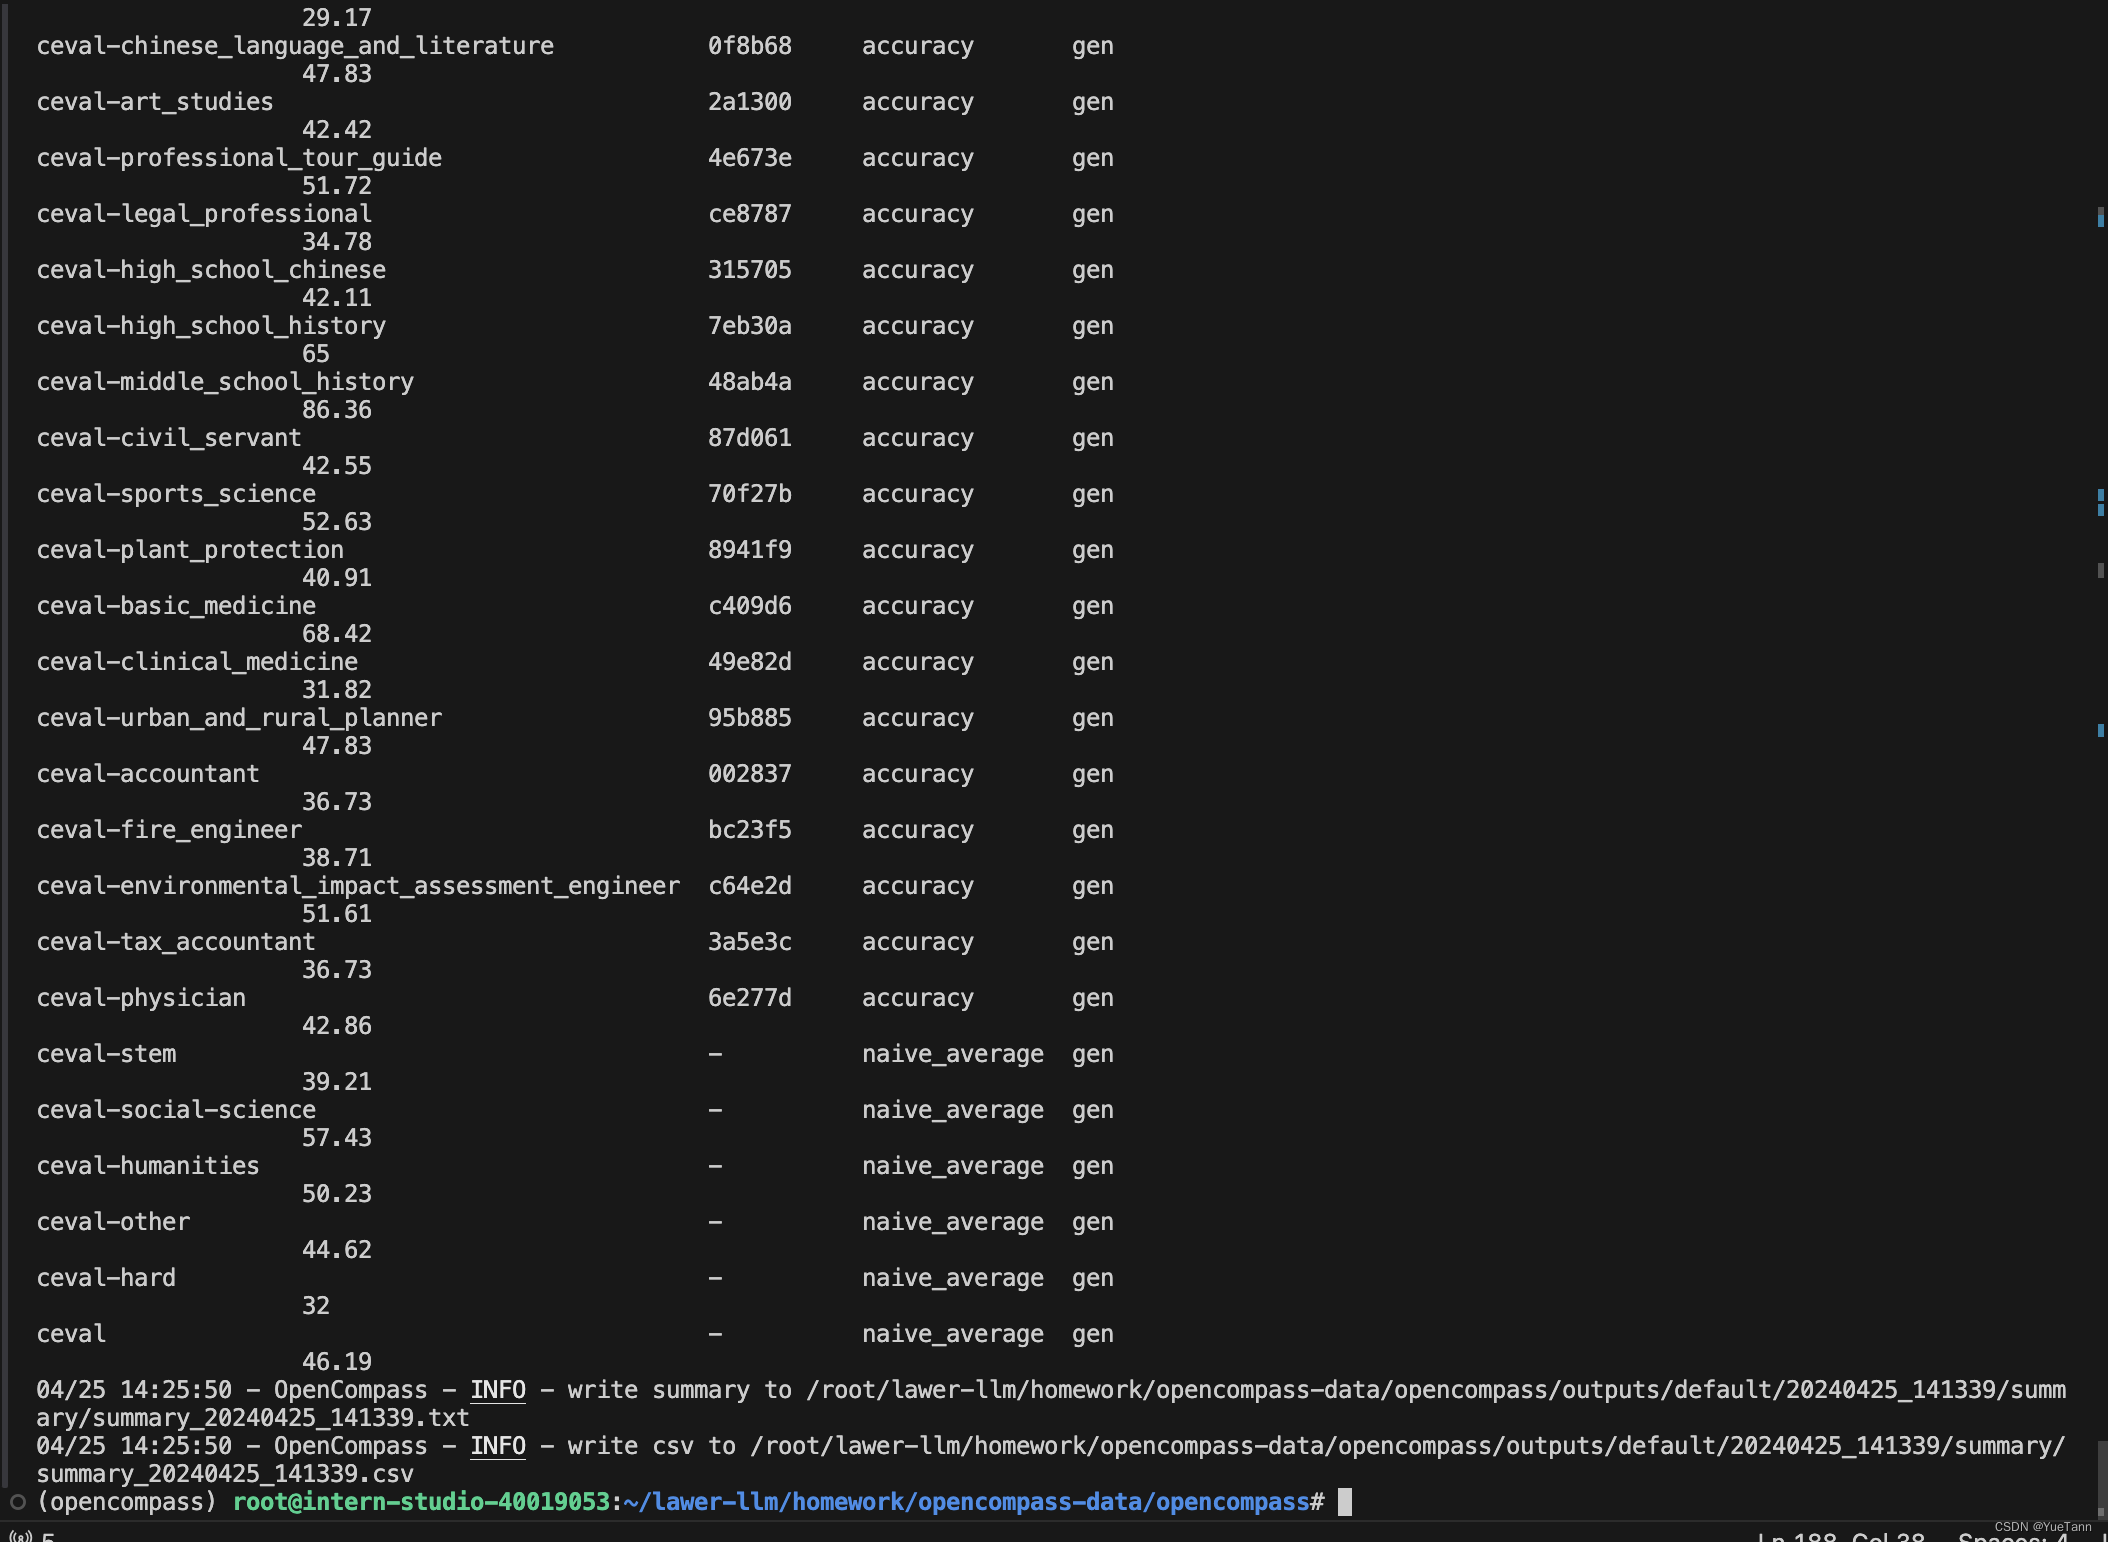2108x1542 pixels.
Task: Click score 68.42 under basic_medicine
Action: (x=337, y=634)
